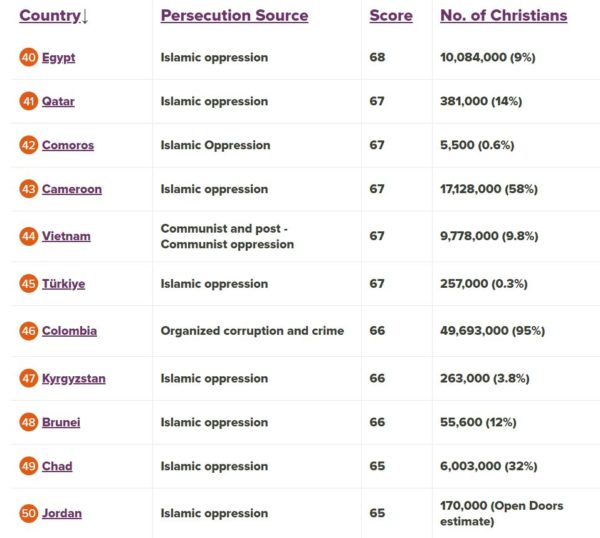Open the Jordan country link
600x538 pixels.
coord(62,514)
